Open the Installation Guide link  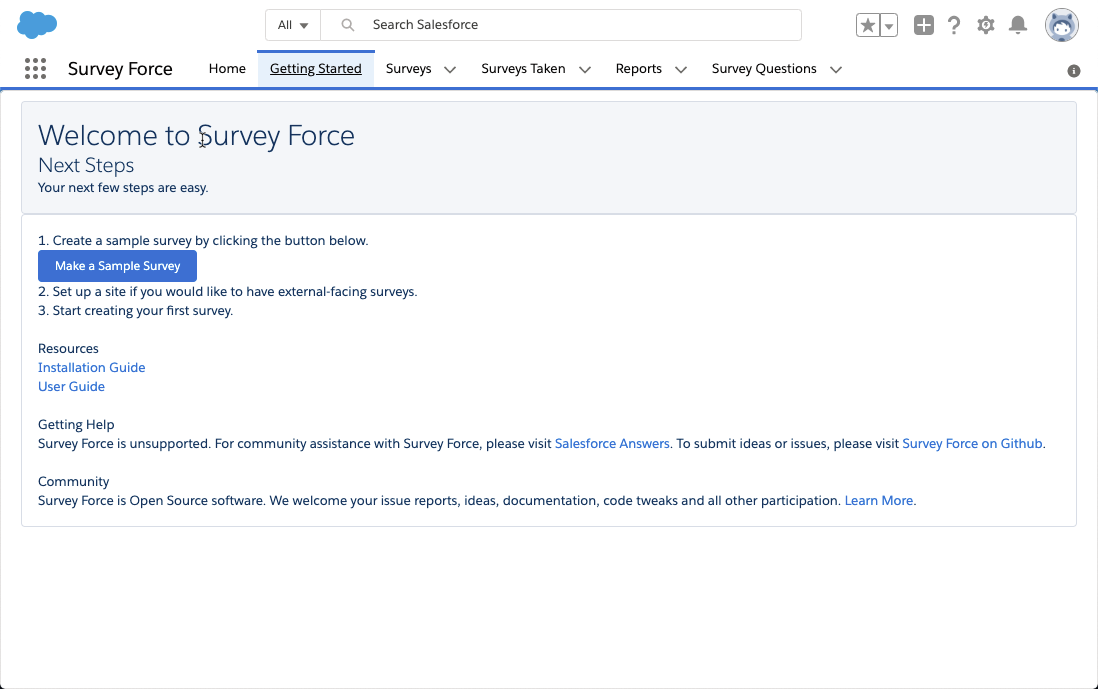pyautogui.click(x=92, y=368)
